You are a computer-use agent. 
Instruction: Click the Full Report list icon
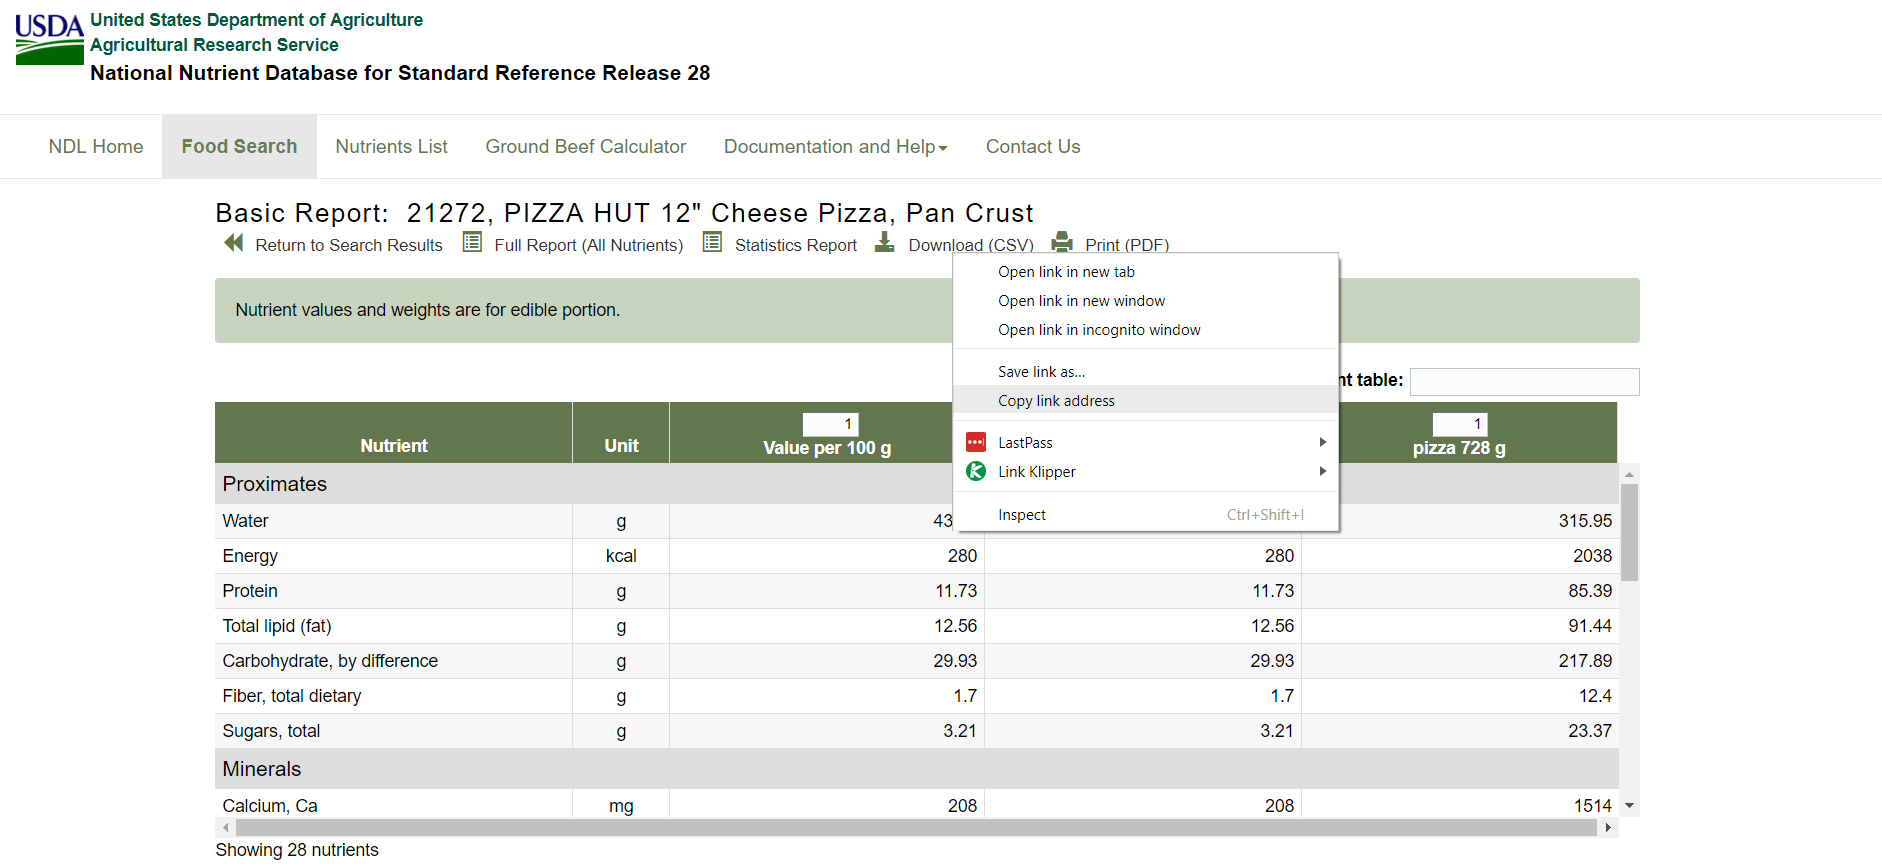click(x=472, y=242)
